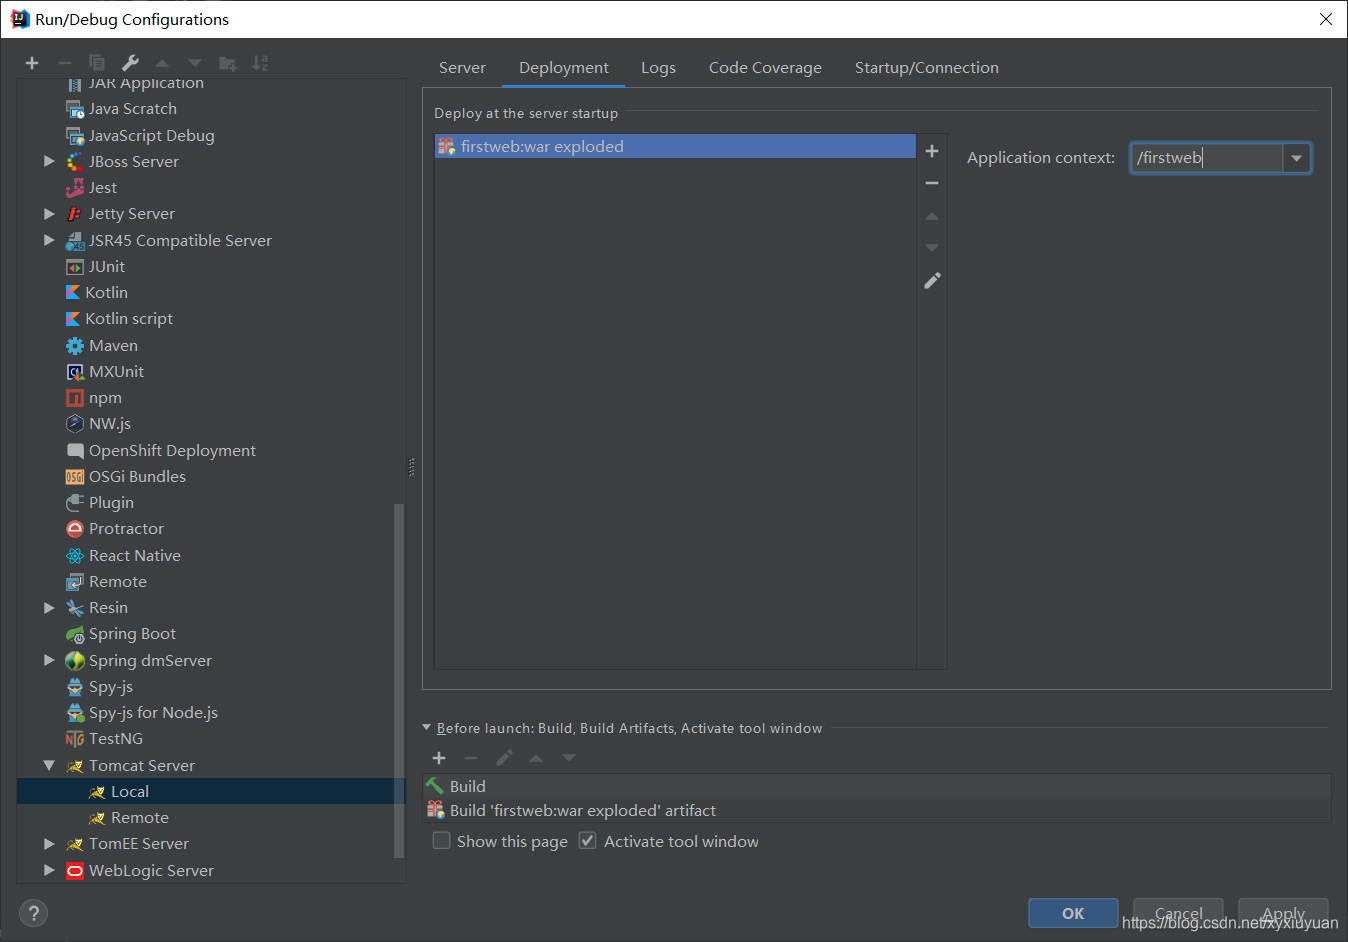1348x942 pixels.
Task: Edit before launch task pencil icon
Action: [504, 758]
